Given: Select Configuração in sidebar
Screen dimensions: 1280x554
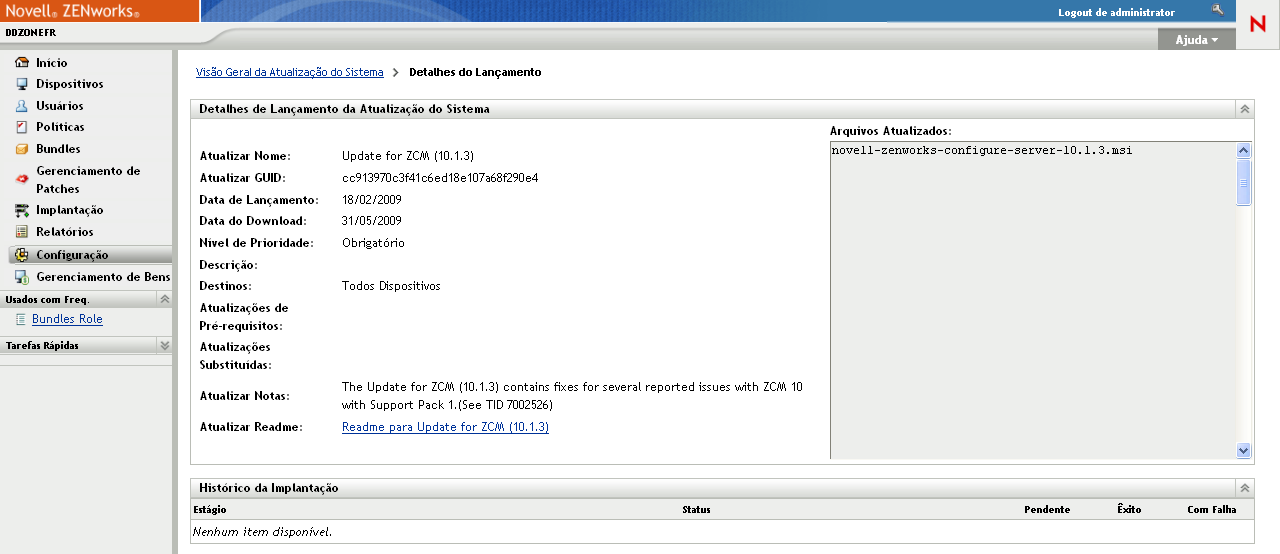Looking at the screenshot, I should 72,255.
